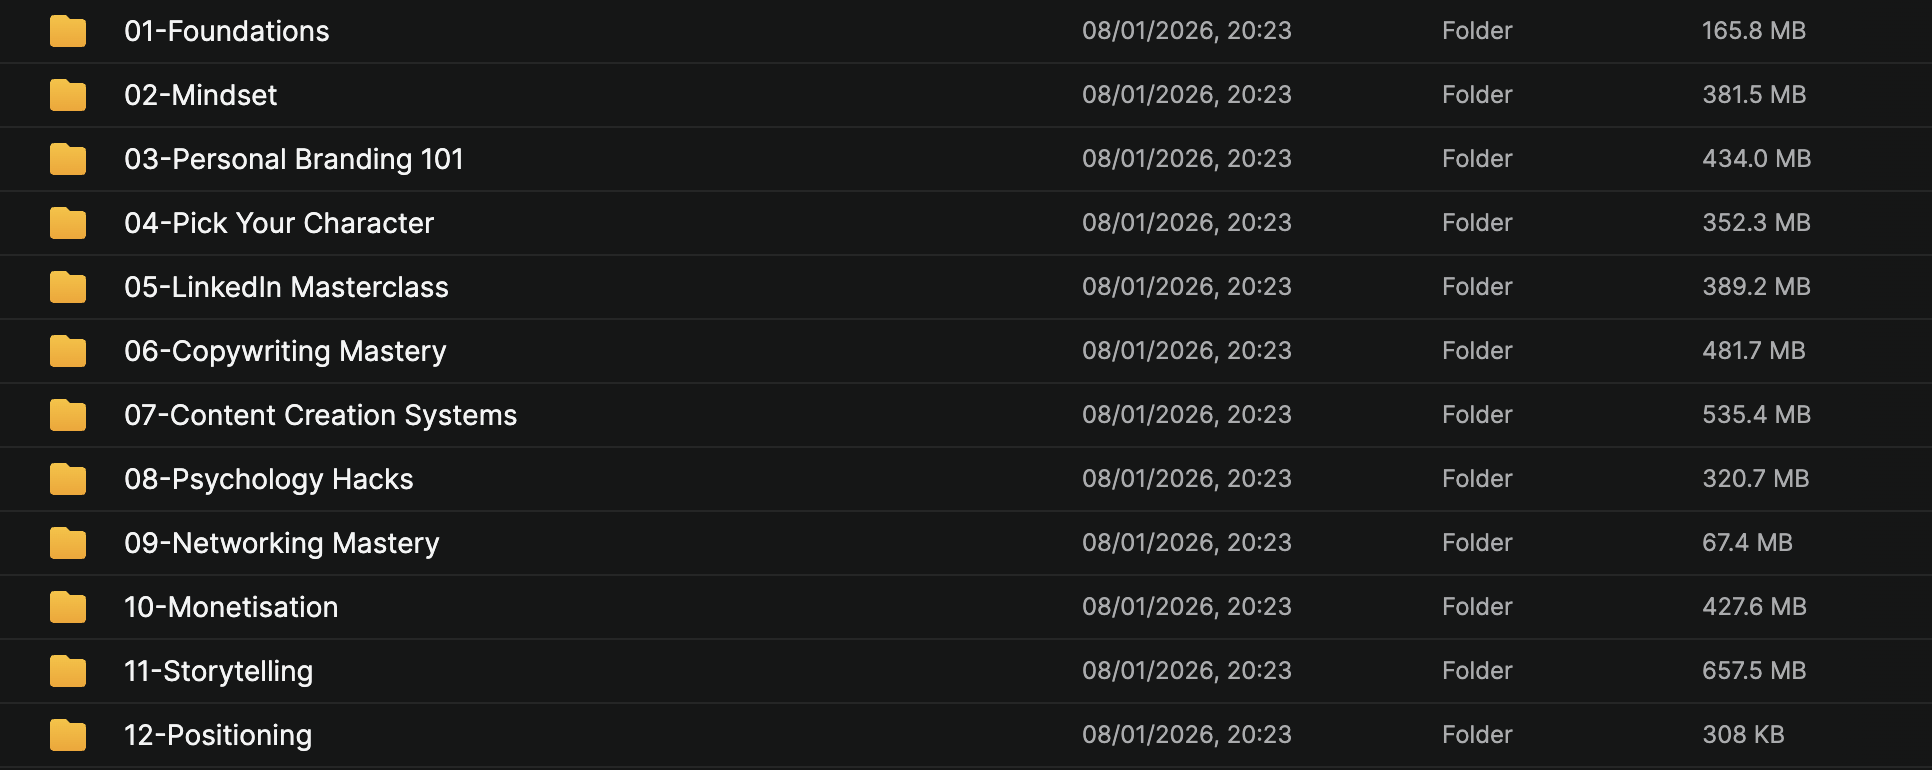Screen dimensions: 1932x770
Task: Click the Folder type label for 10-Monetisation
Action: [x=1477, y=607]
